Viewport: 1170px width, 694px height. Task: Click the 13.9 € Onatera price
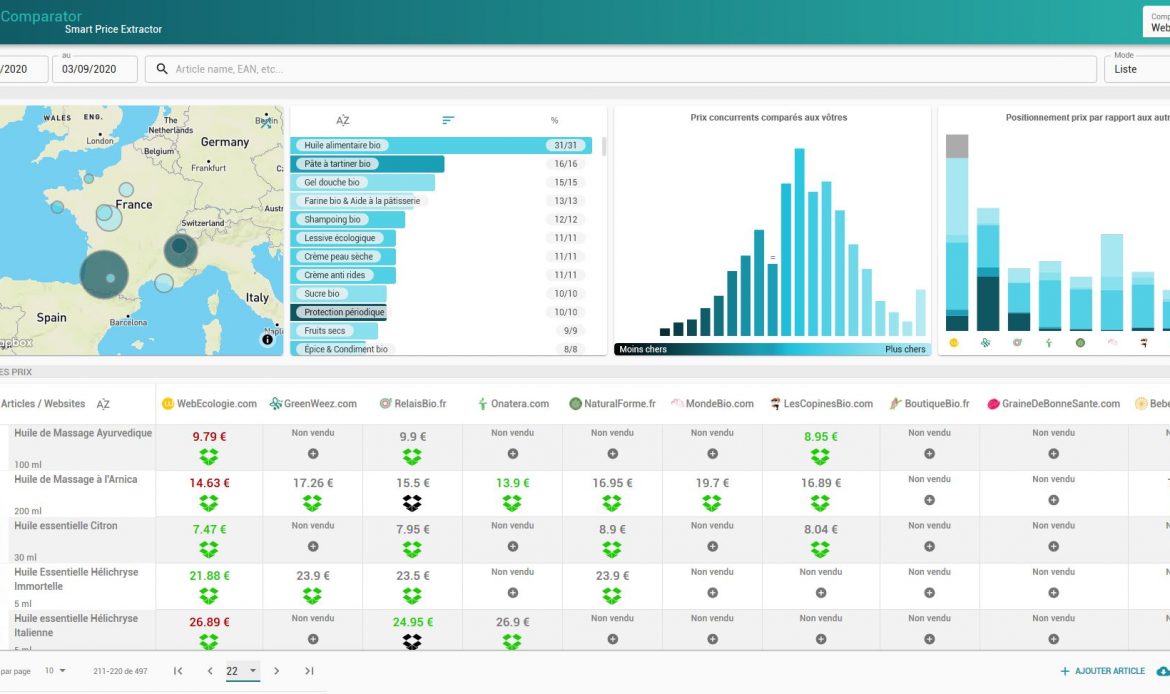coord(513,483)
